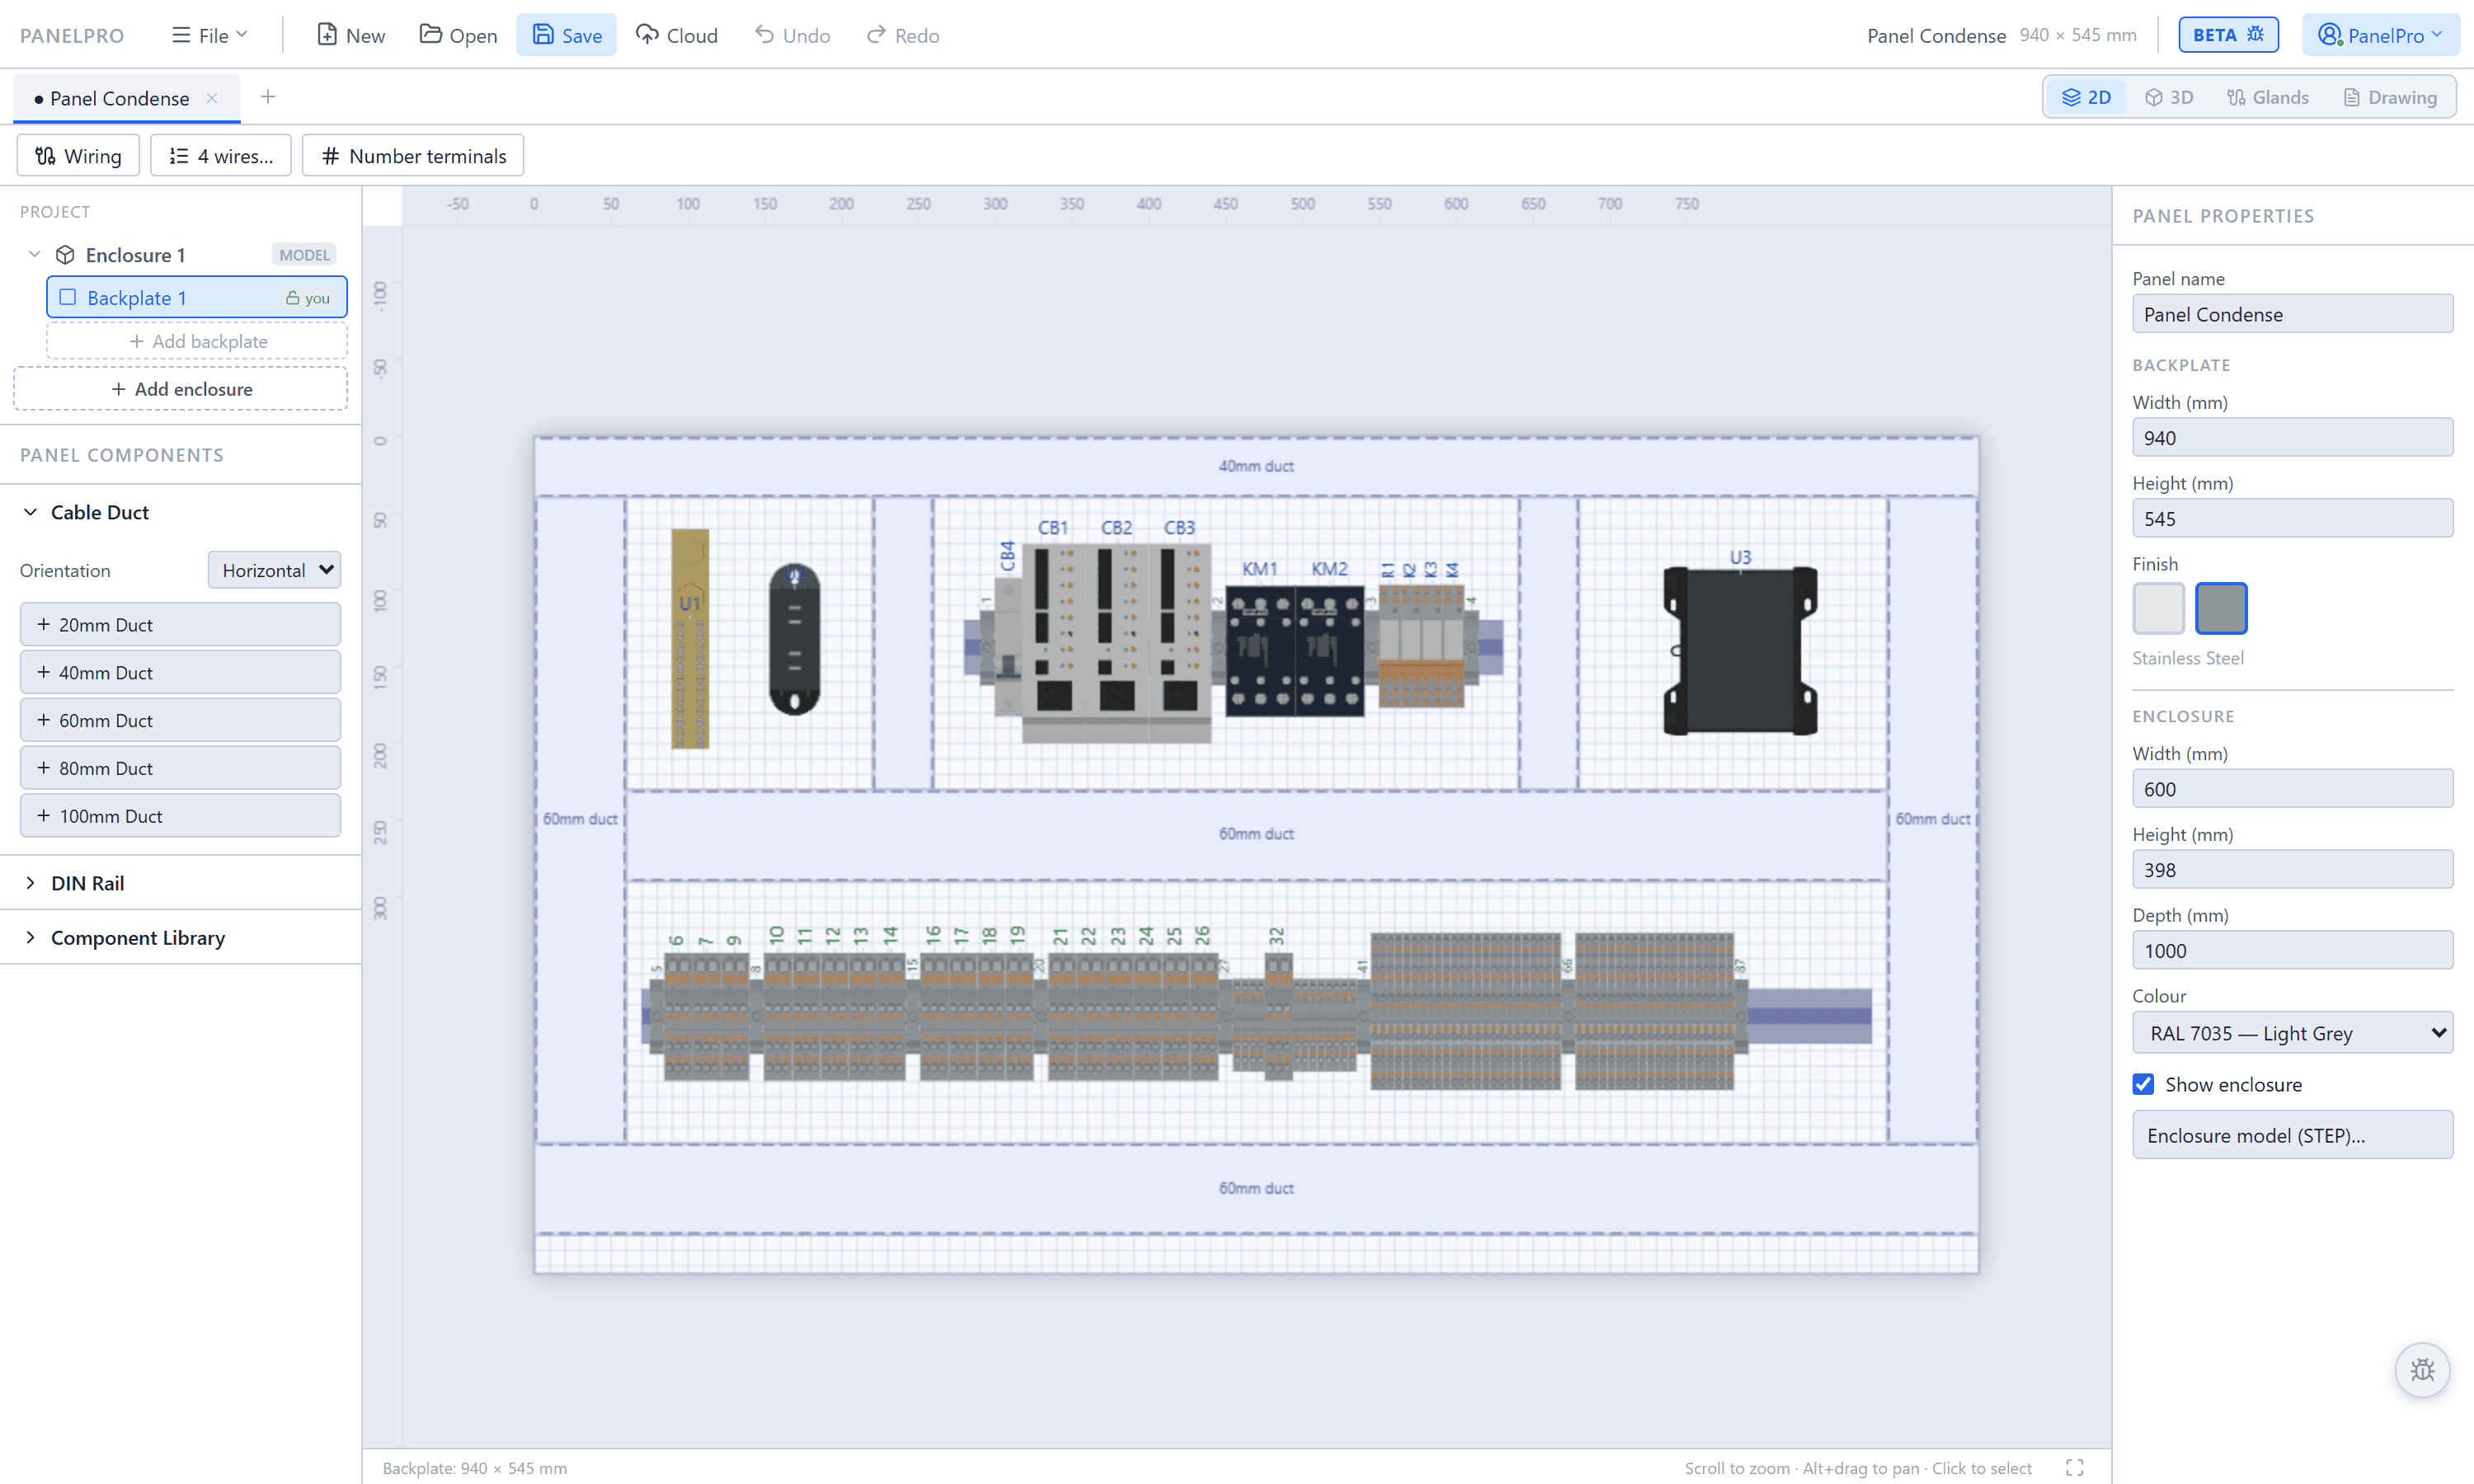The height and width of the screenshot is (1484, 2474).
Task: Select the light grey finish swatch
Action: point(2158,608)
